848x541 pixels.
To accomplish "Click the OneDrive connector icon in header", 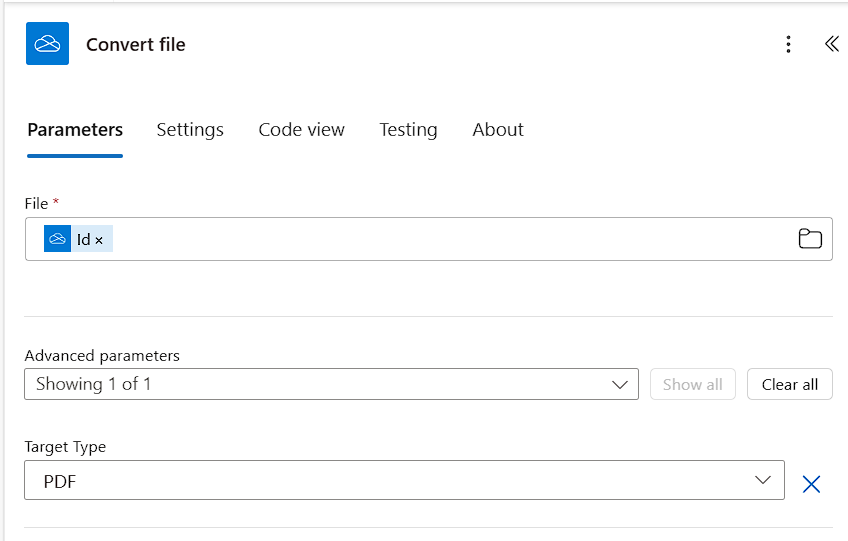I will click(47, 44).
